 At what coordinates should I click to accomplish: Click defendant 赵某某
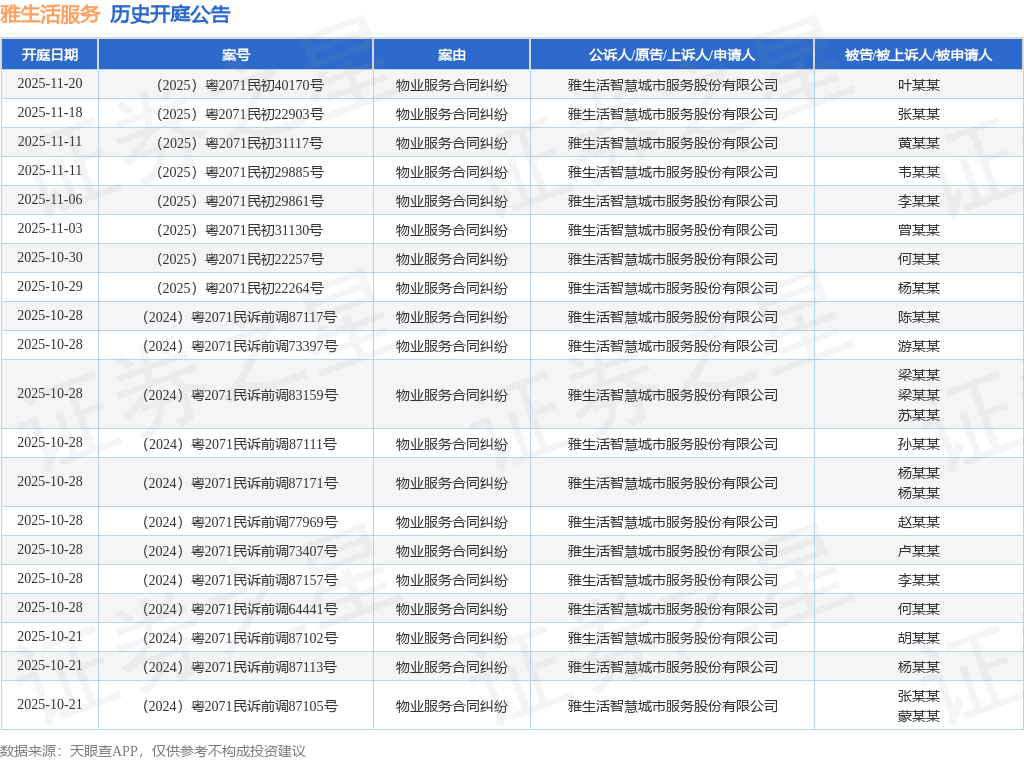pyautogui.click(x=918, y=522)
